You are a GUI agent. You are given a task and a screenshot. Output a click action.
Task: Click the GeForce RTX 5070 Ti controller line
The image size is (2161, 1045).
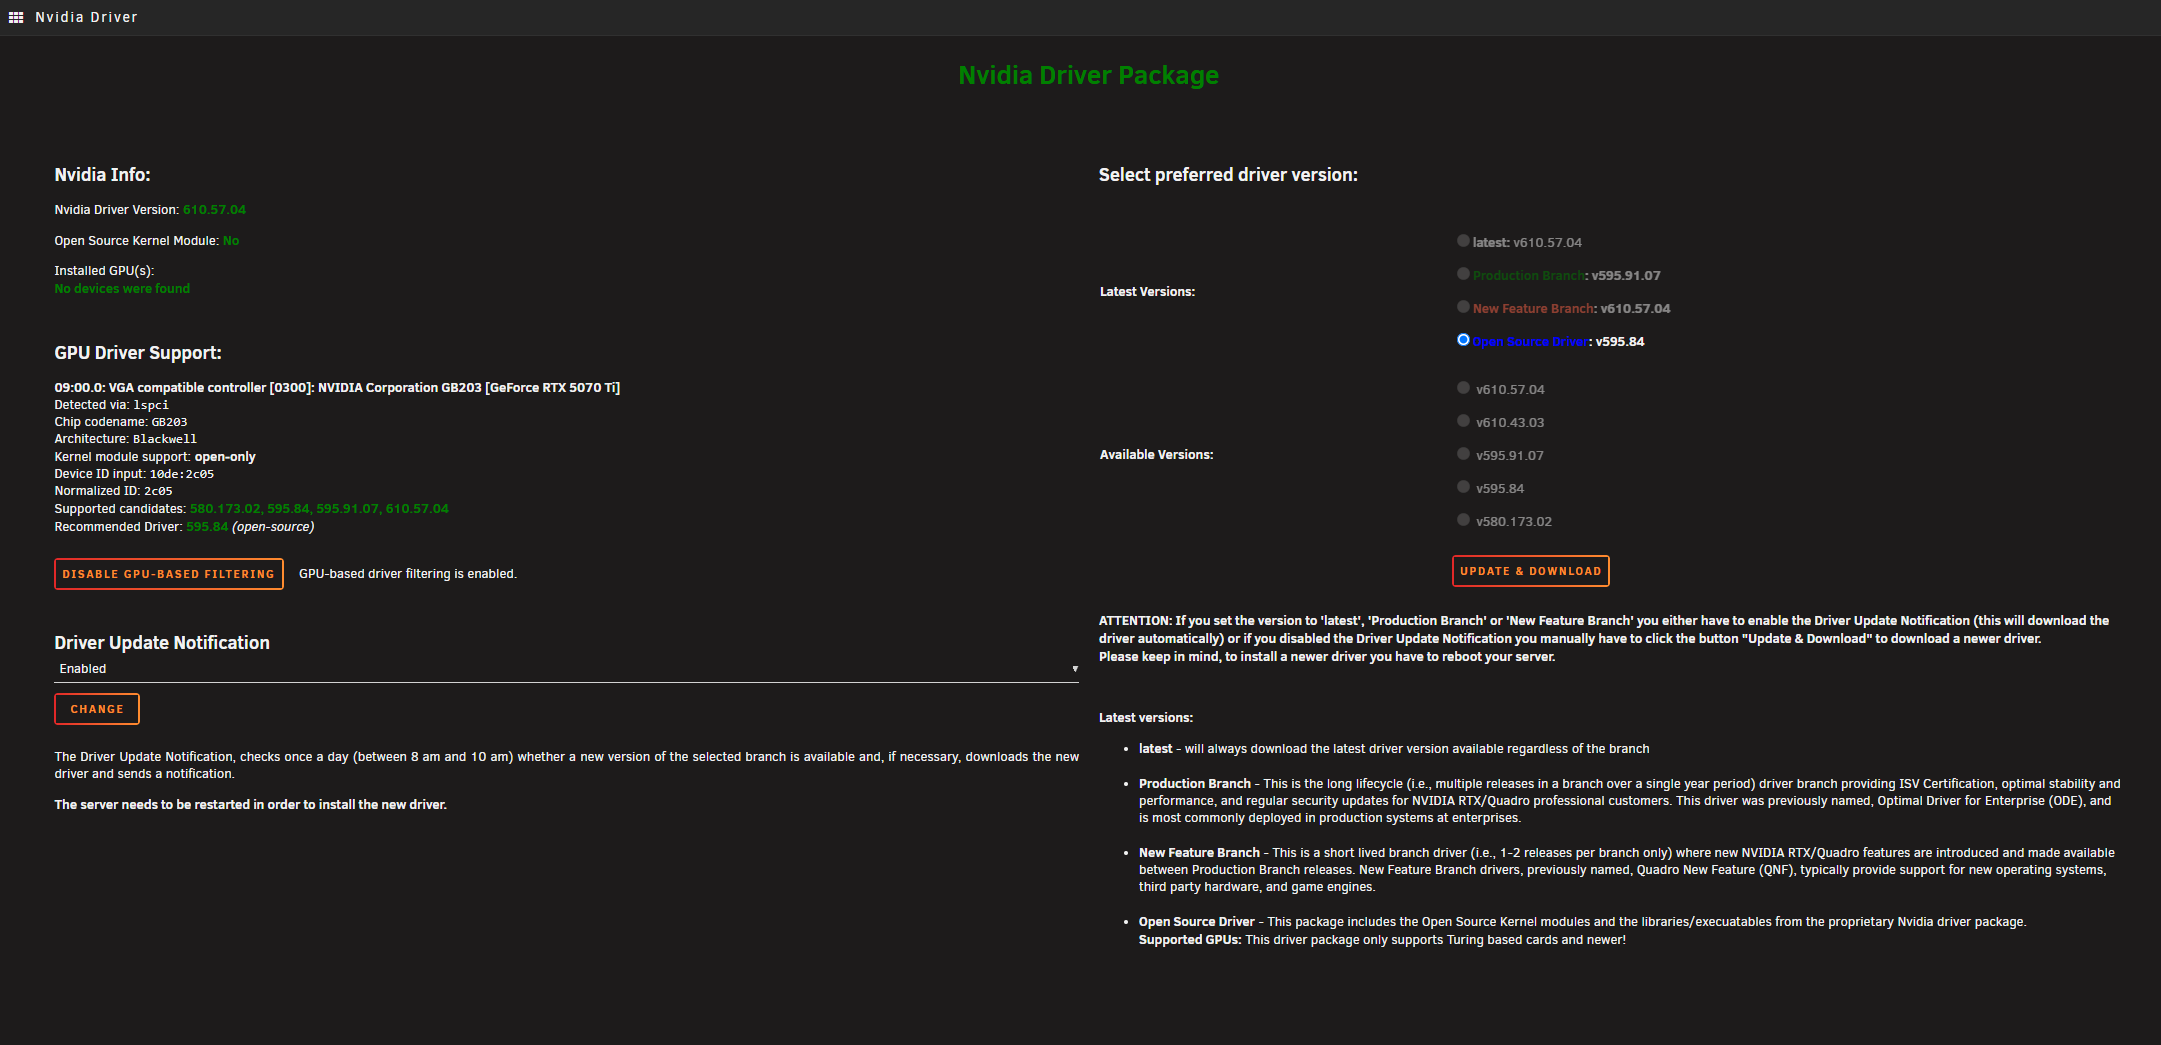(337, 388)
